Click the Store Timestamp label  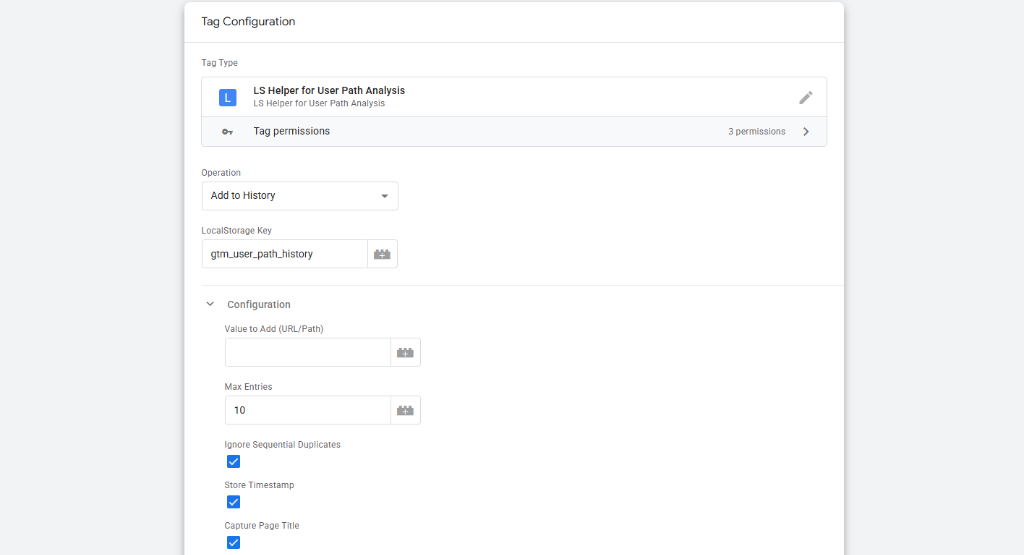259,485
